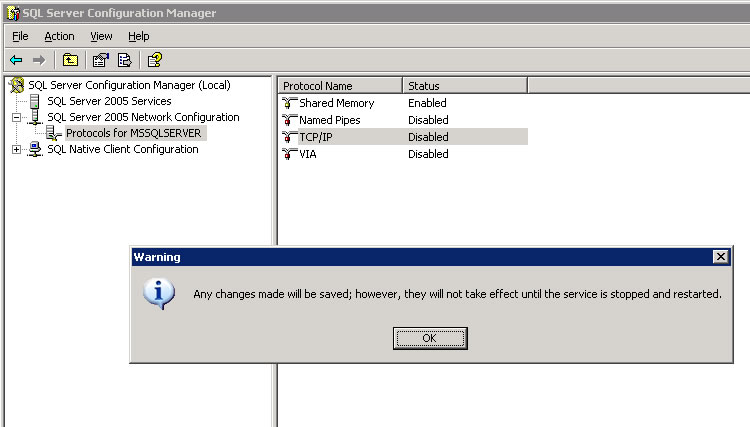750x427 pixels.
Task: Click the Named Pipes protocol icon
Action: 290,120
